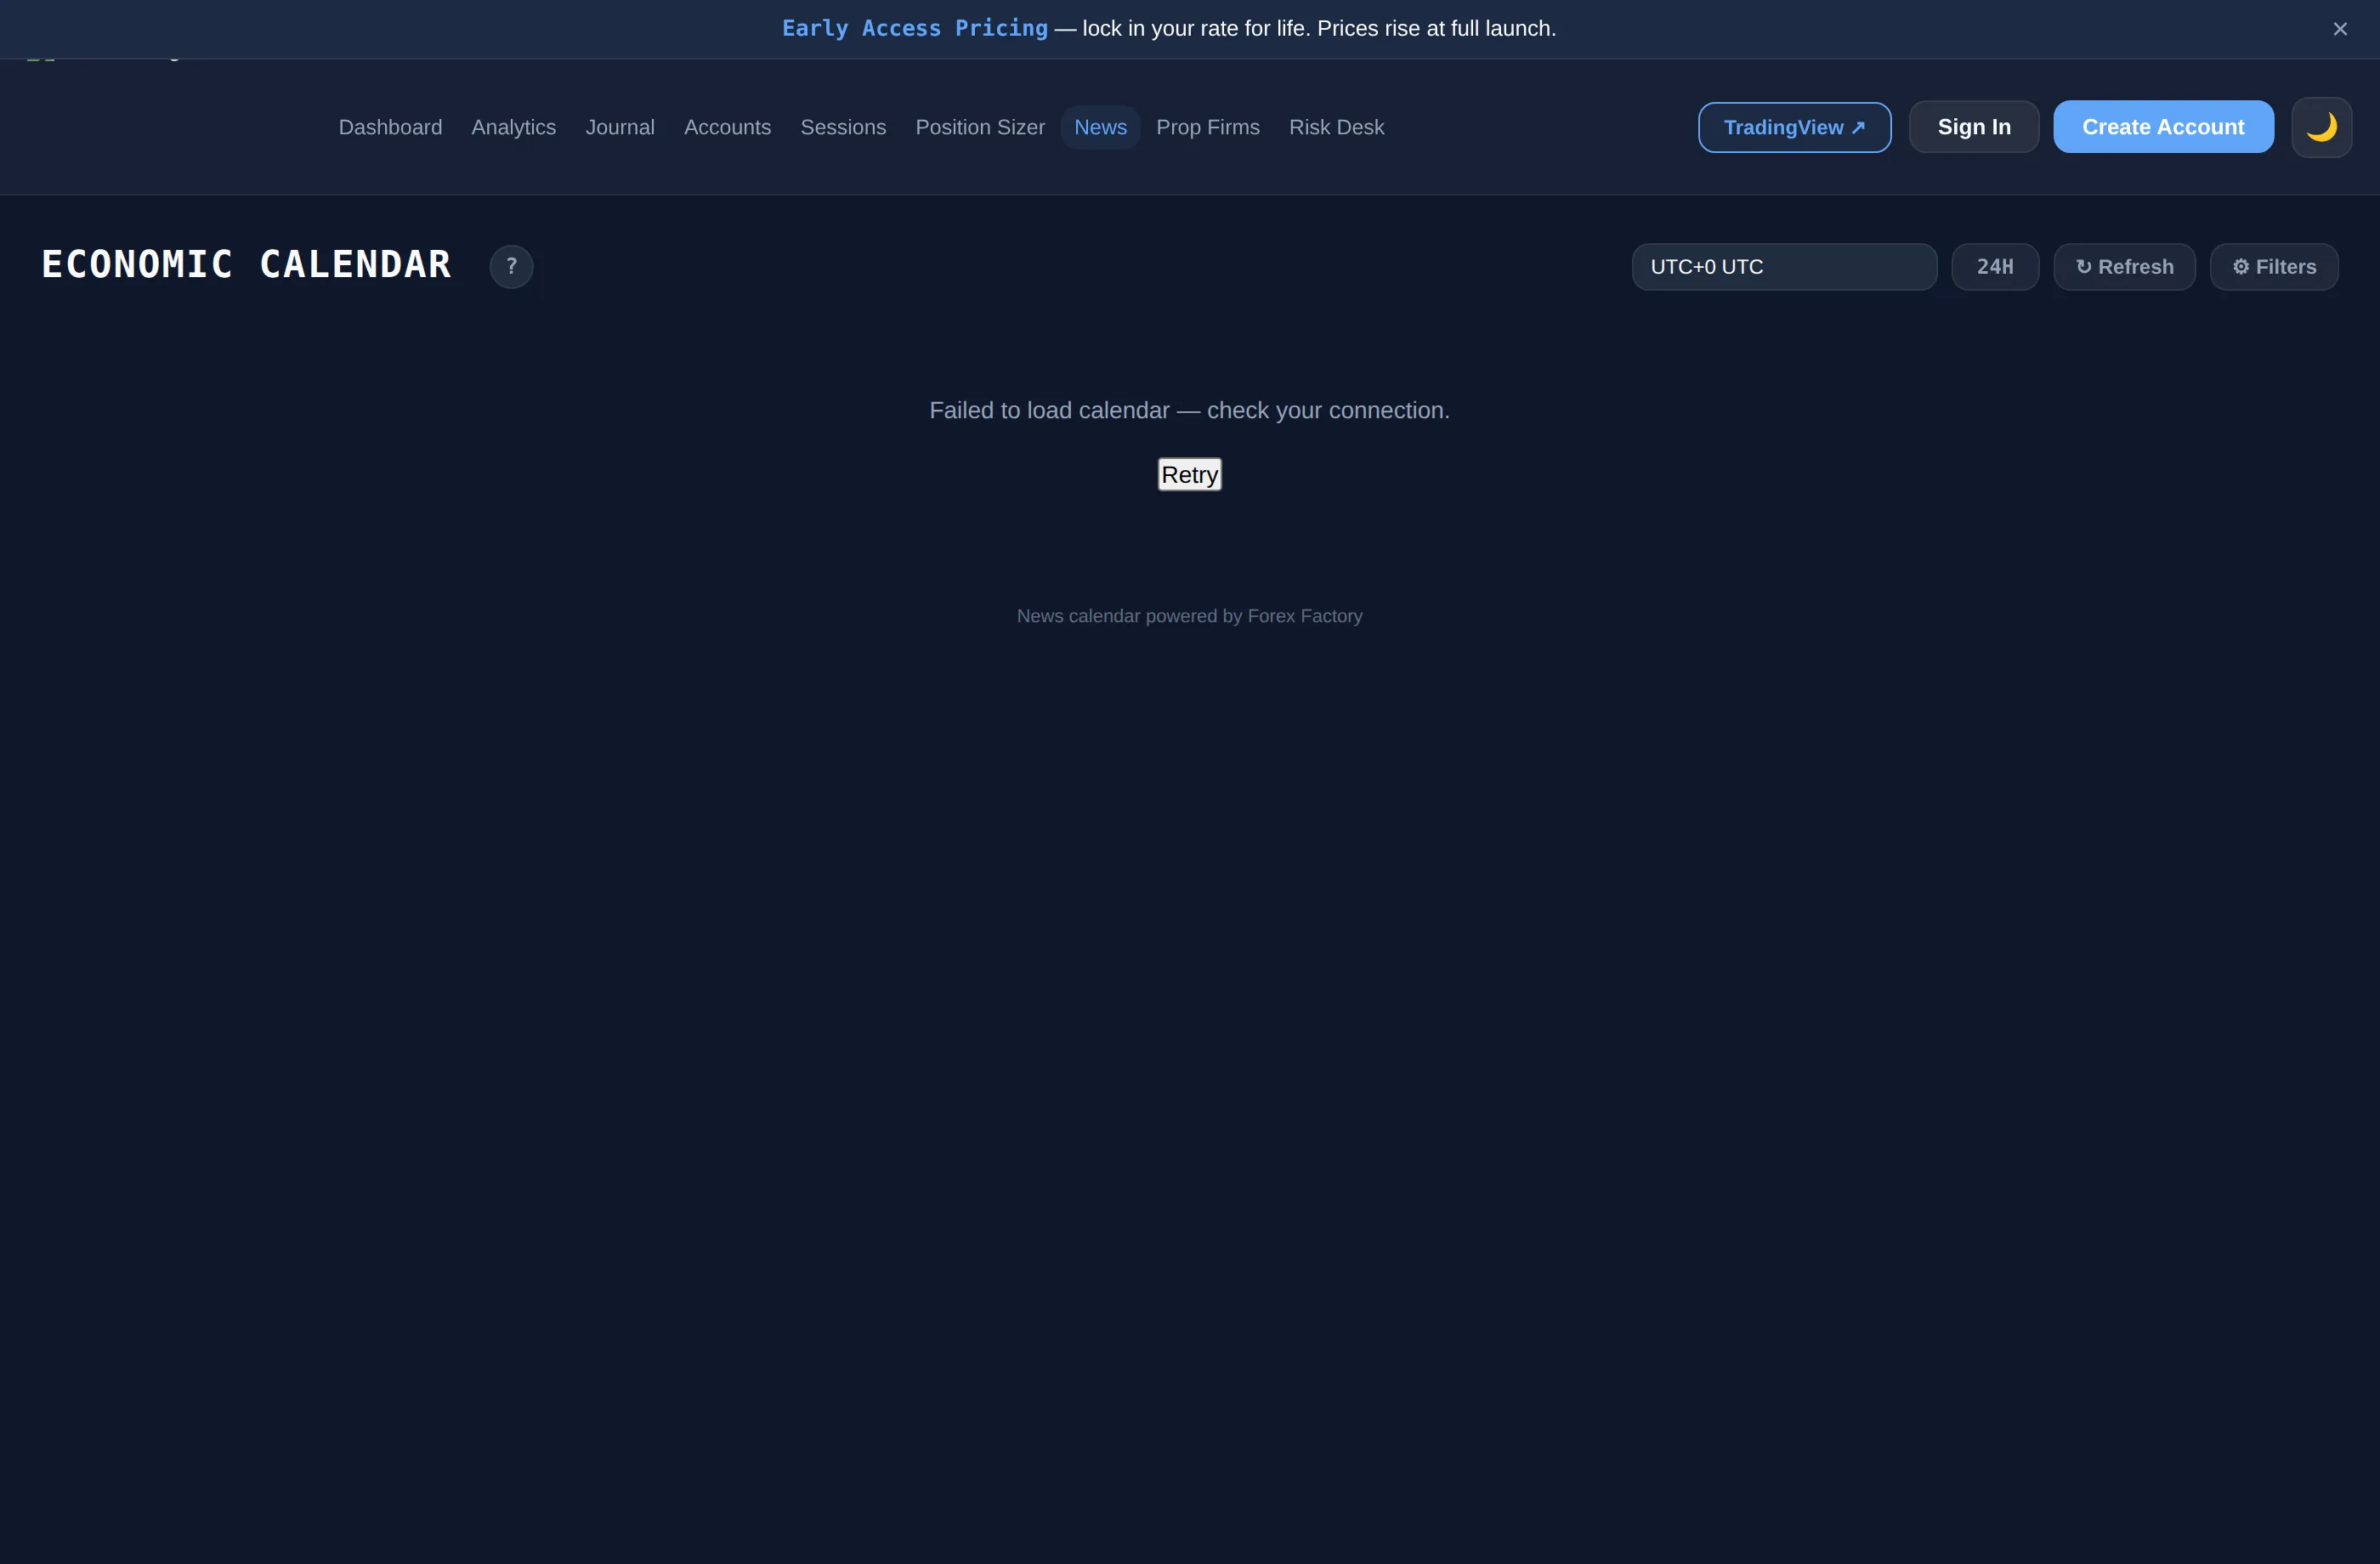
Task: Go to the Dashboard tab
Action: tap(390, 127)
